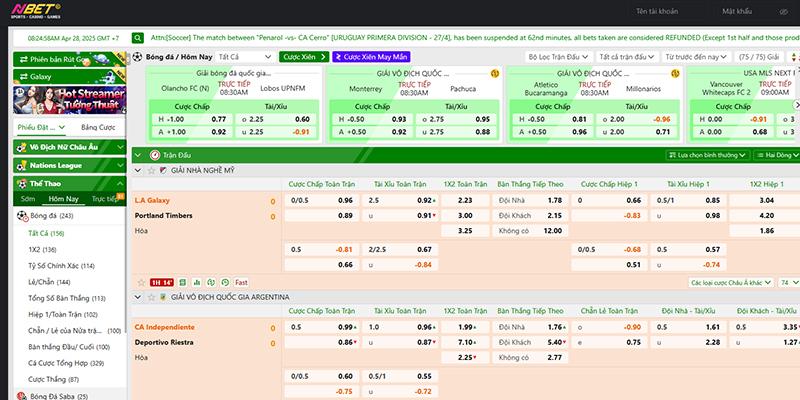Open Từ trước đến nay dropdown
800x400 pixels.
696,57
